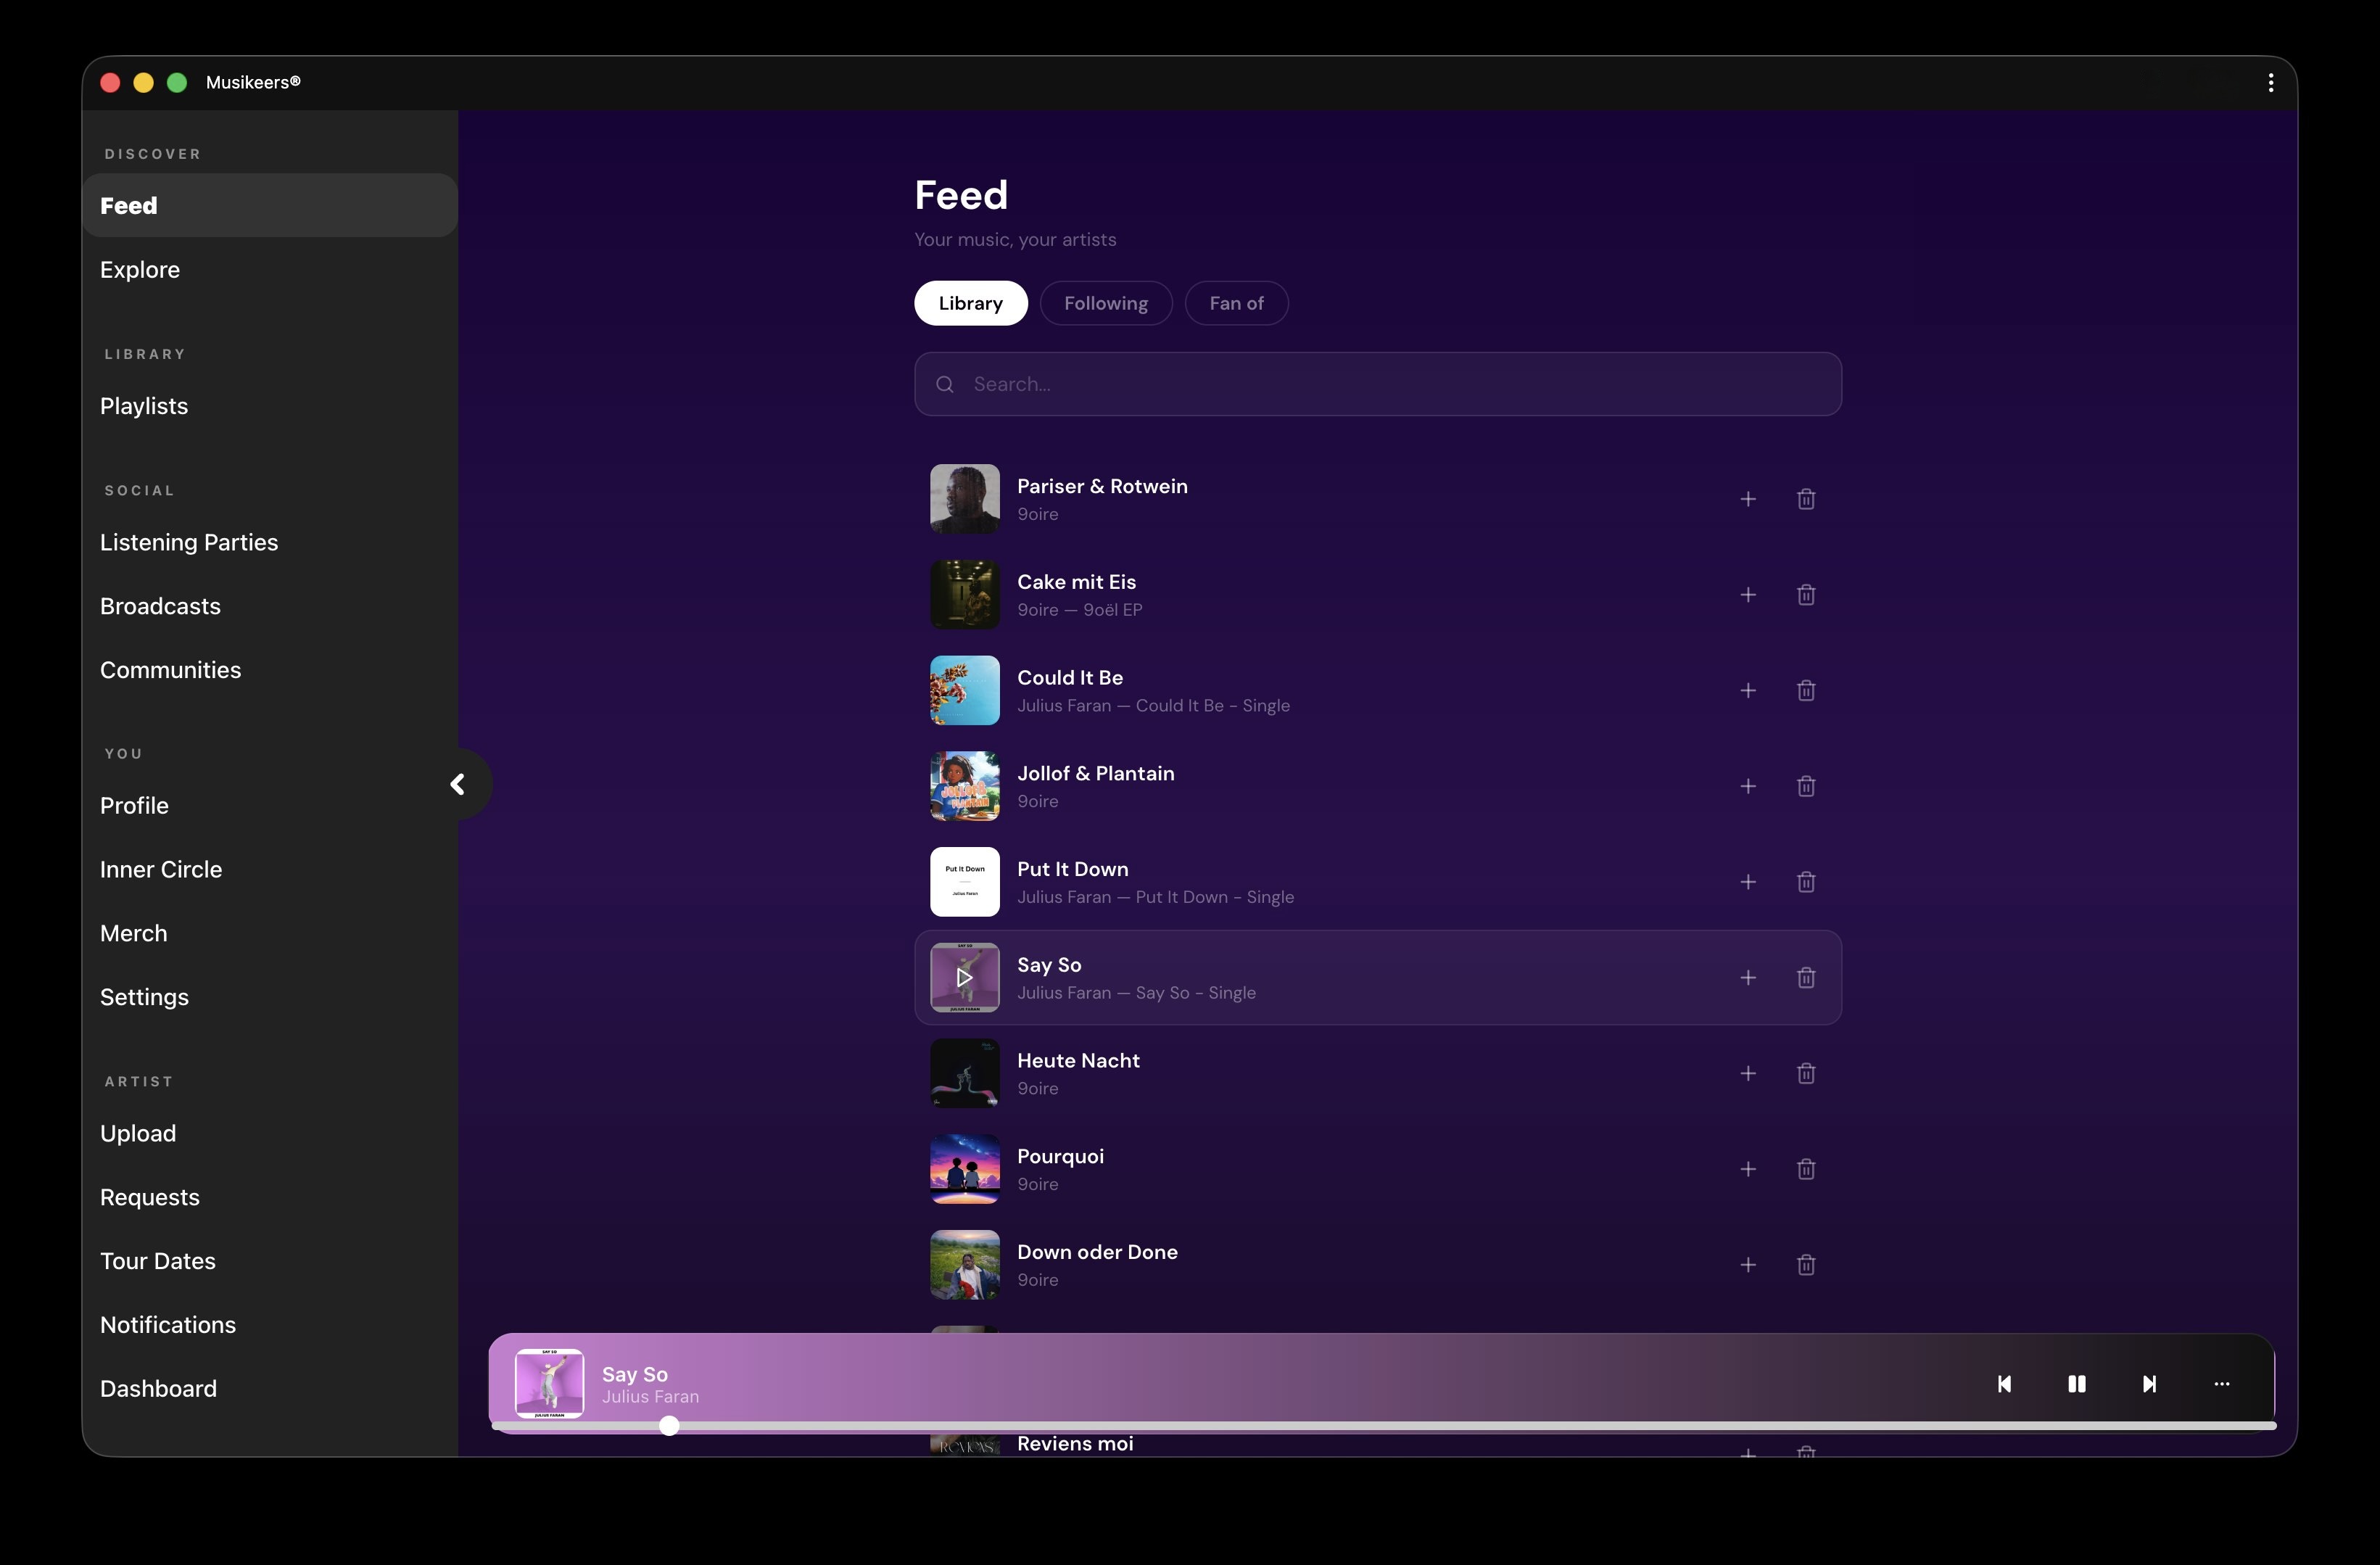Focus the library Search field
This screenshot has height=1565, width=2380.
(1377, 384)
